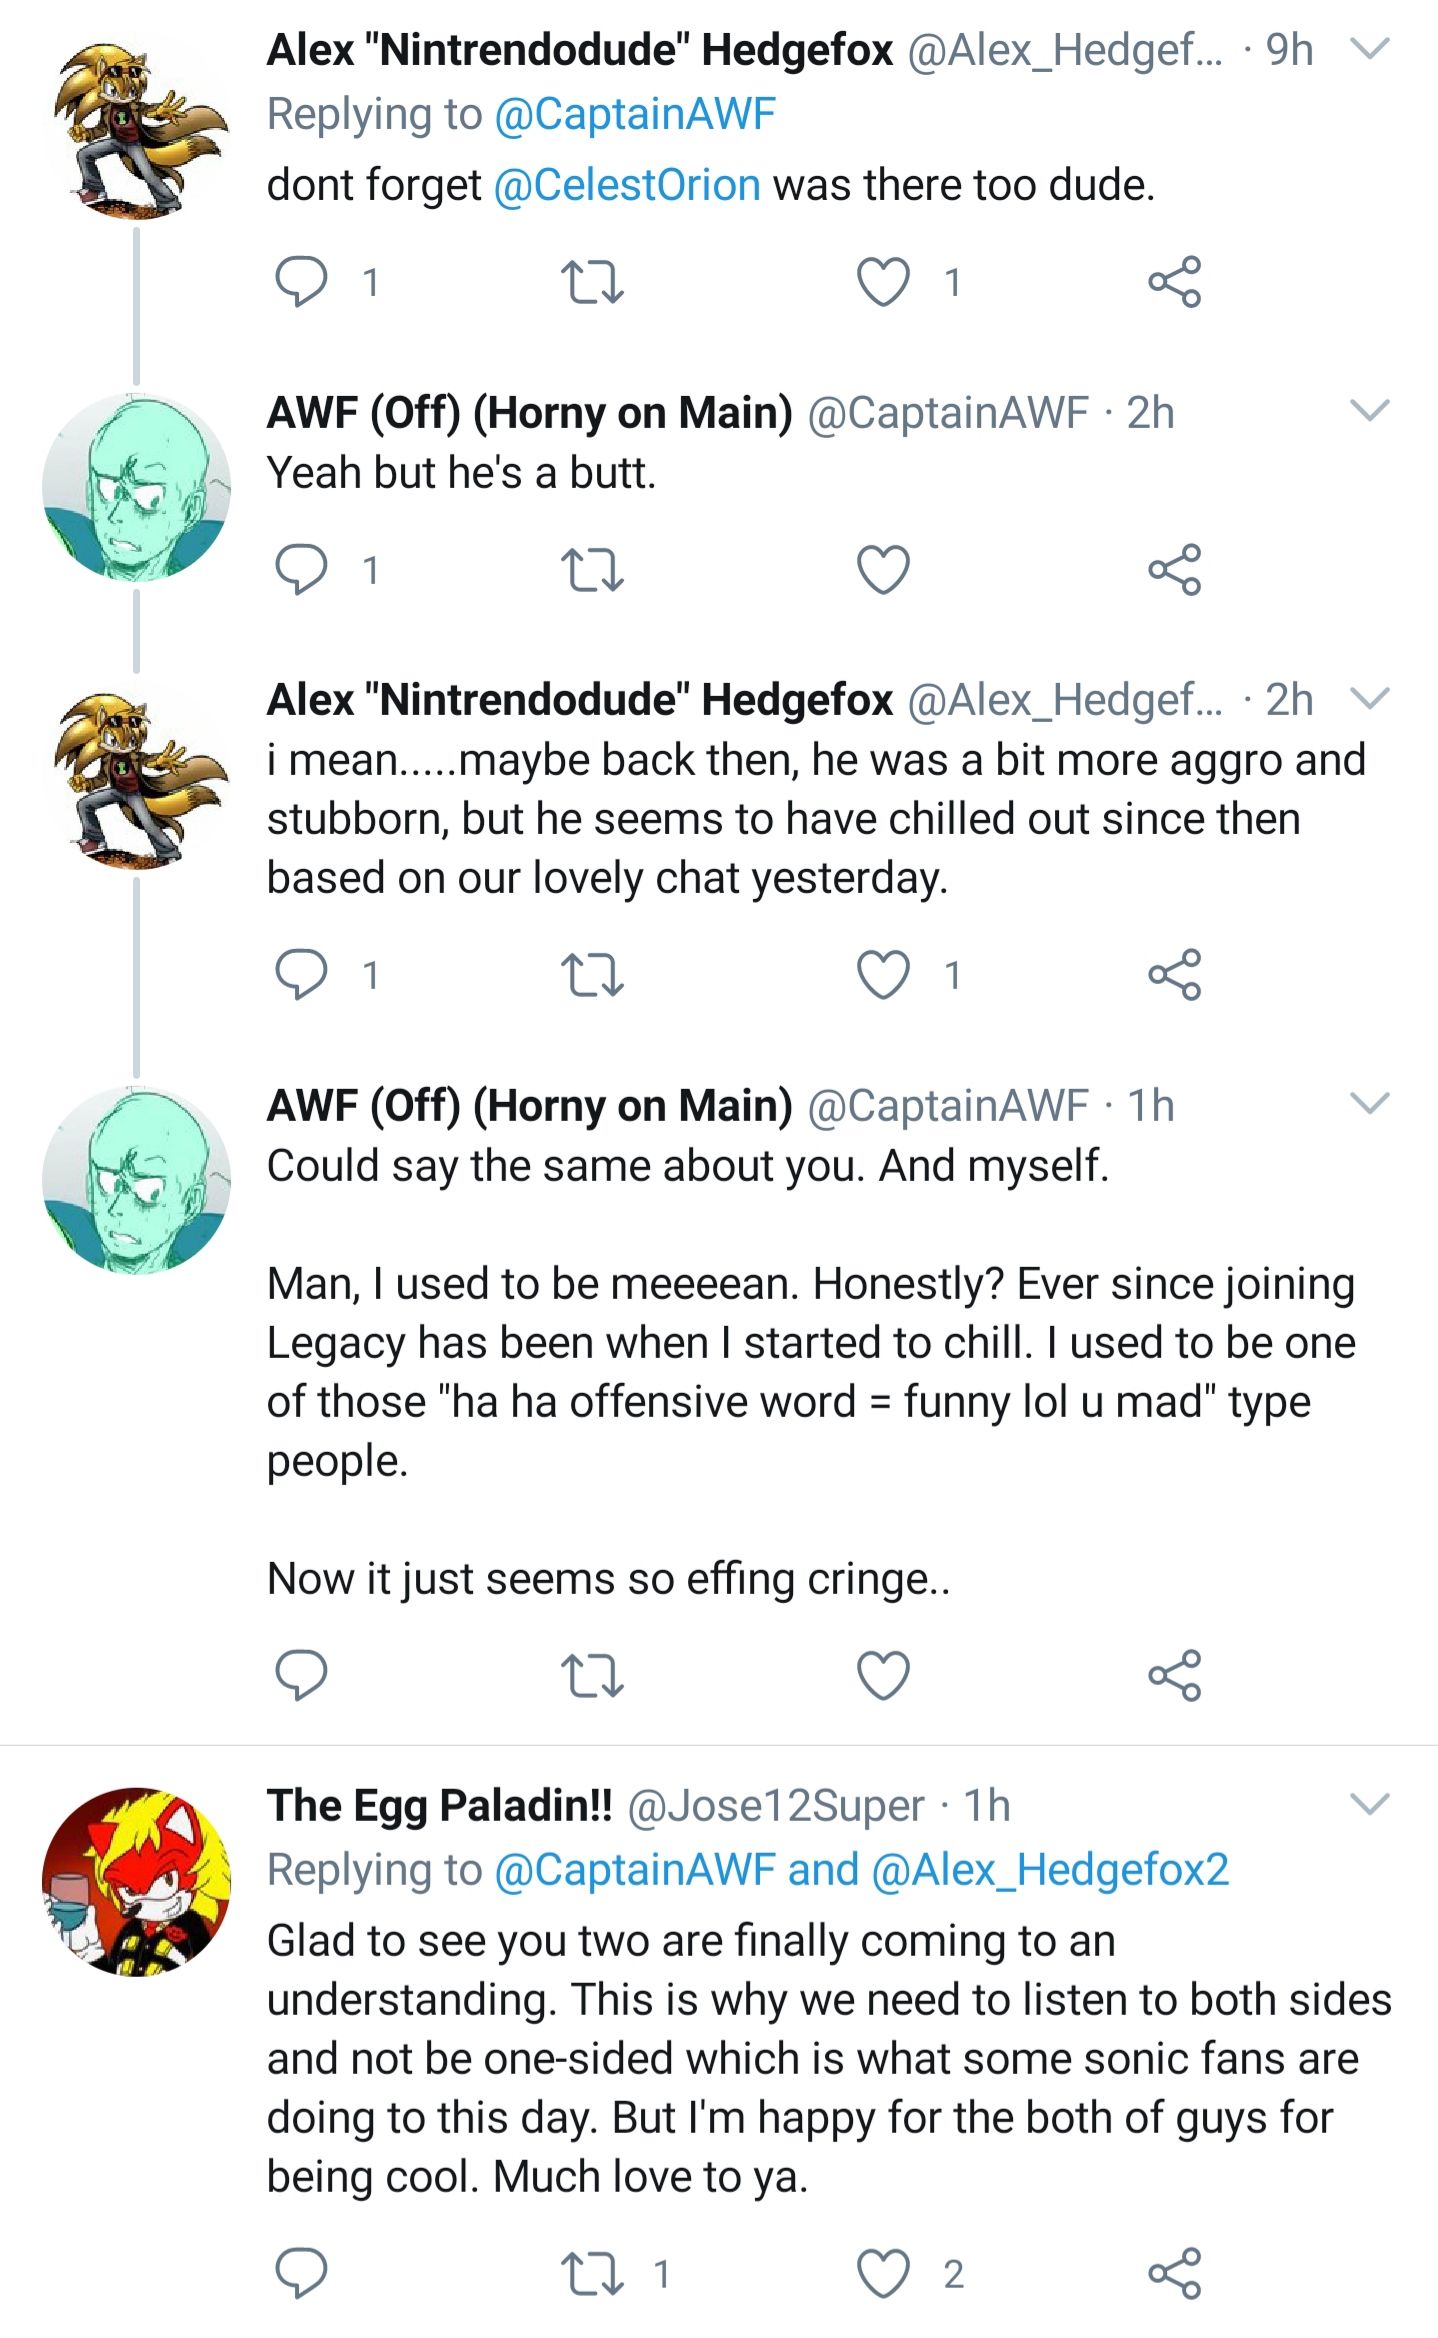Screen dimensions: 1438x2338
Task: Share the 'dont forget @CelestOrion' tweet
Action: pos(1175,281)
